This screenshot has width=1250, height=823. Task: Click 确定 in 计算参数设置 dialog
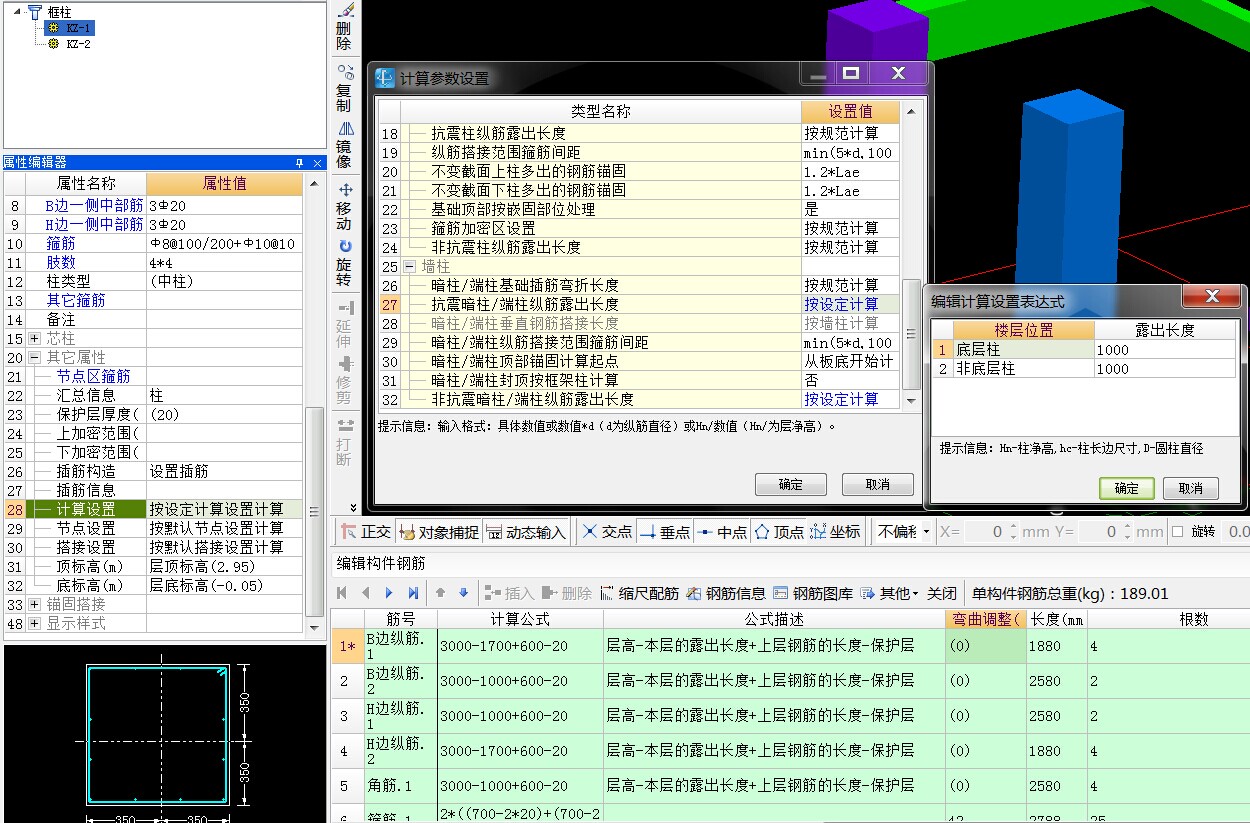(791, 484)
